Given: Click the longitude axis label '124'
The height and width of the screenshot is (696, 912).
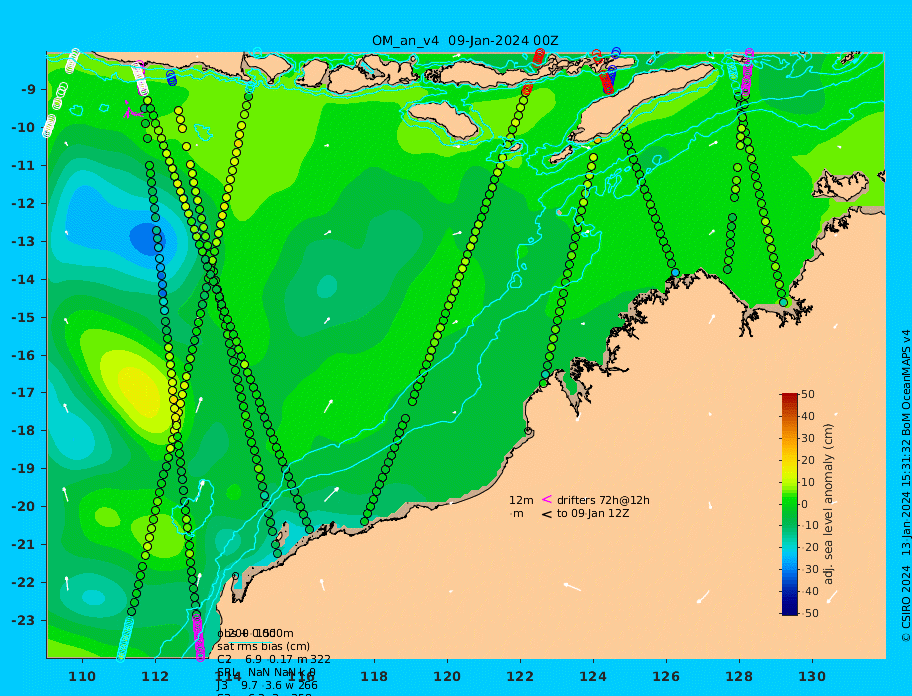Looking at the screenshot, I should (593, 676).
